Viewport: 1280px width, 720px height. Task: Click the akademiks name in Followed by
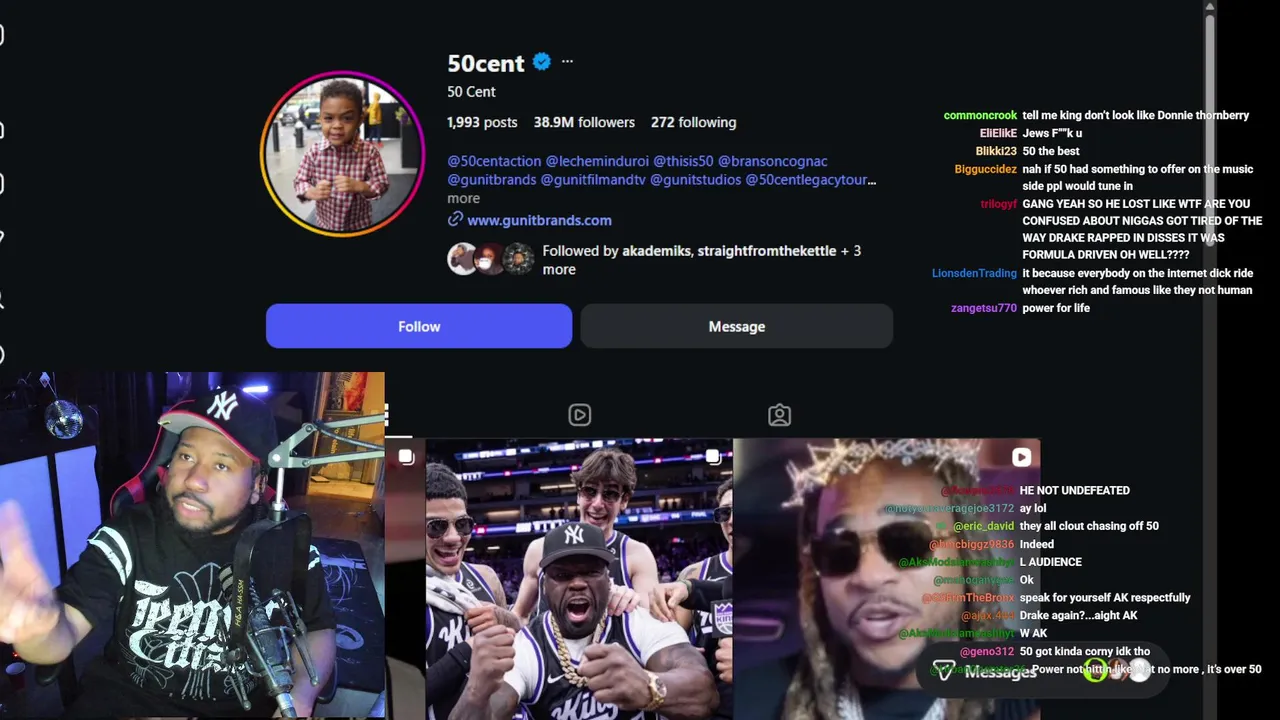(x=656, y=251)
